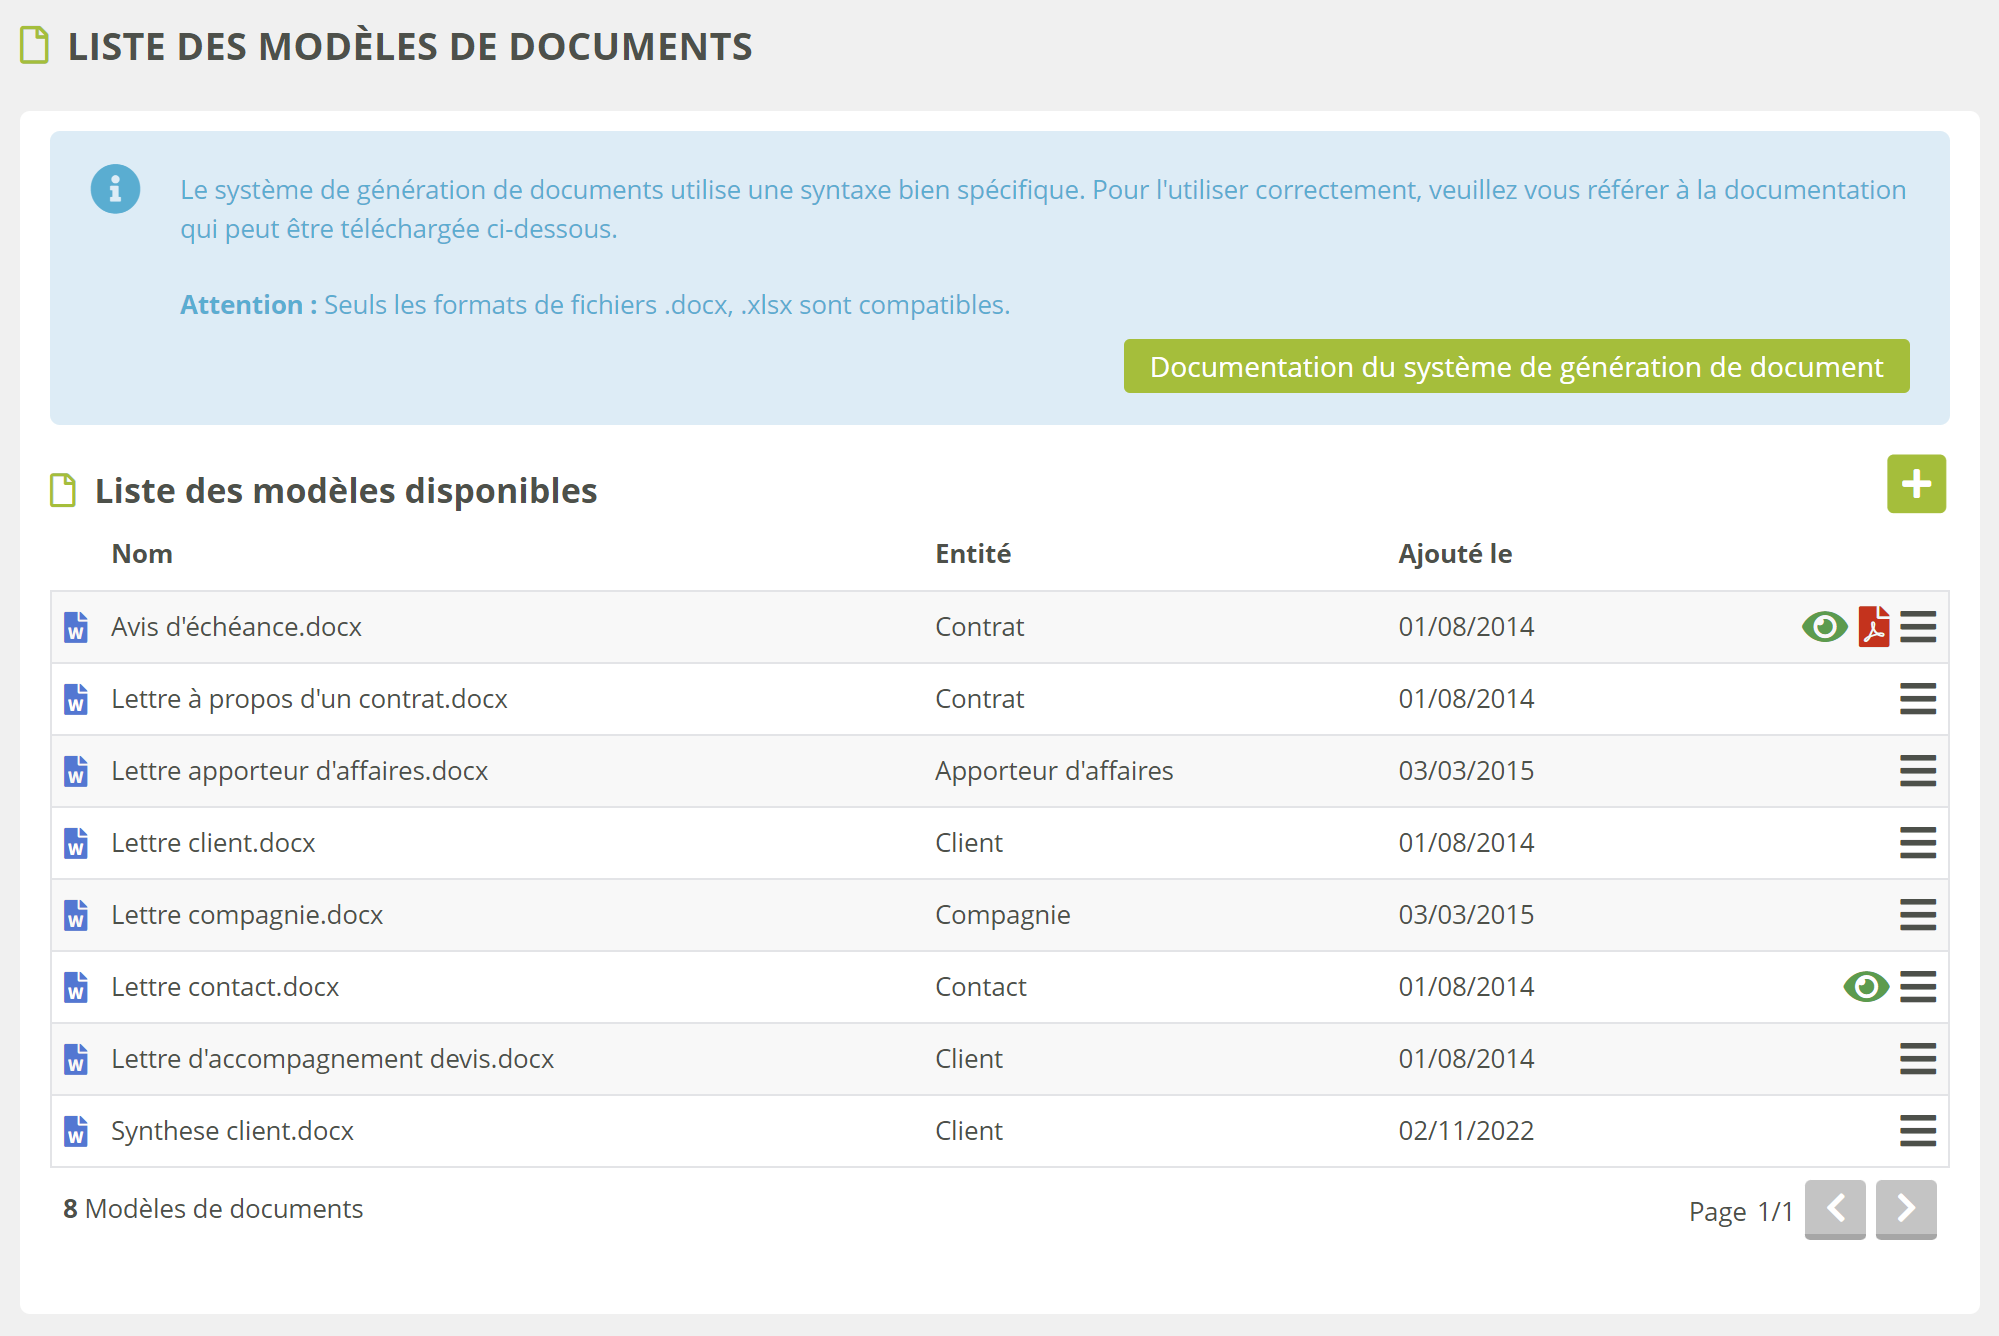
Task: Click the green plus add model button
Action: [x=1915, y=484]
